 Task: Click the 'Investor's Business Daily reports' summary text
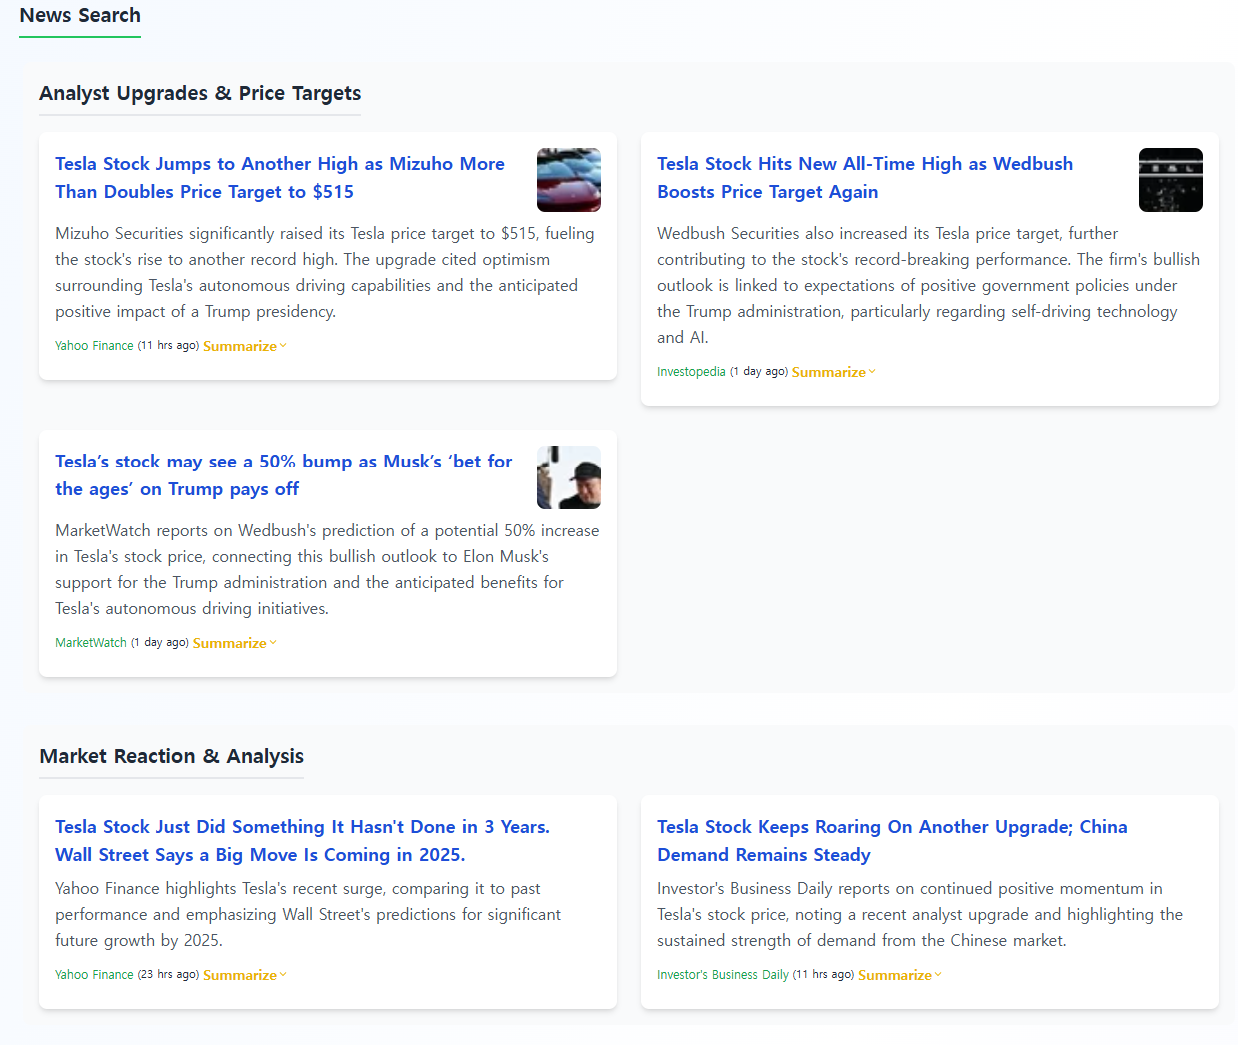click(920, 914)
